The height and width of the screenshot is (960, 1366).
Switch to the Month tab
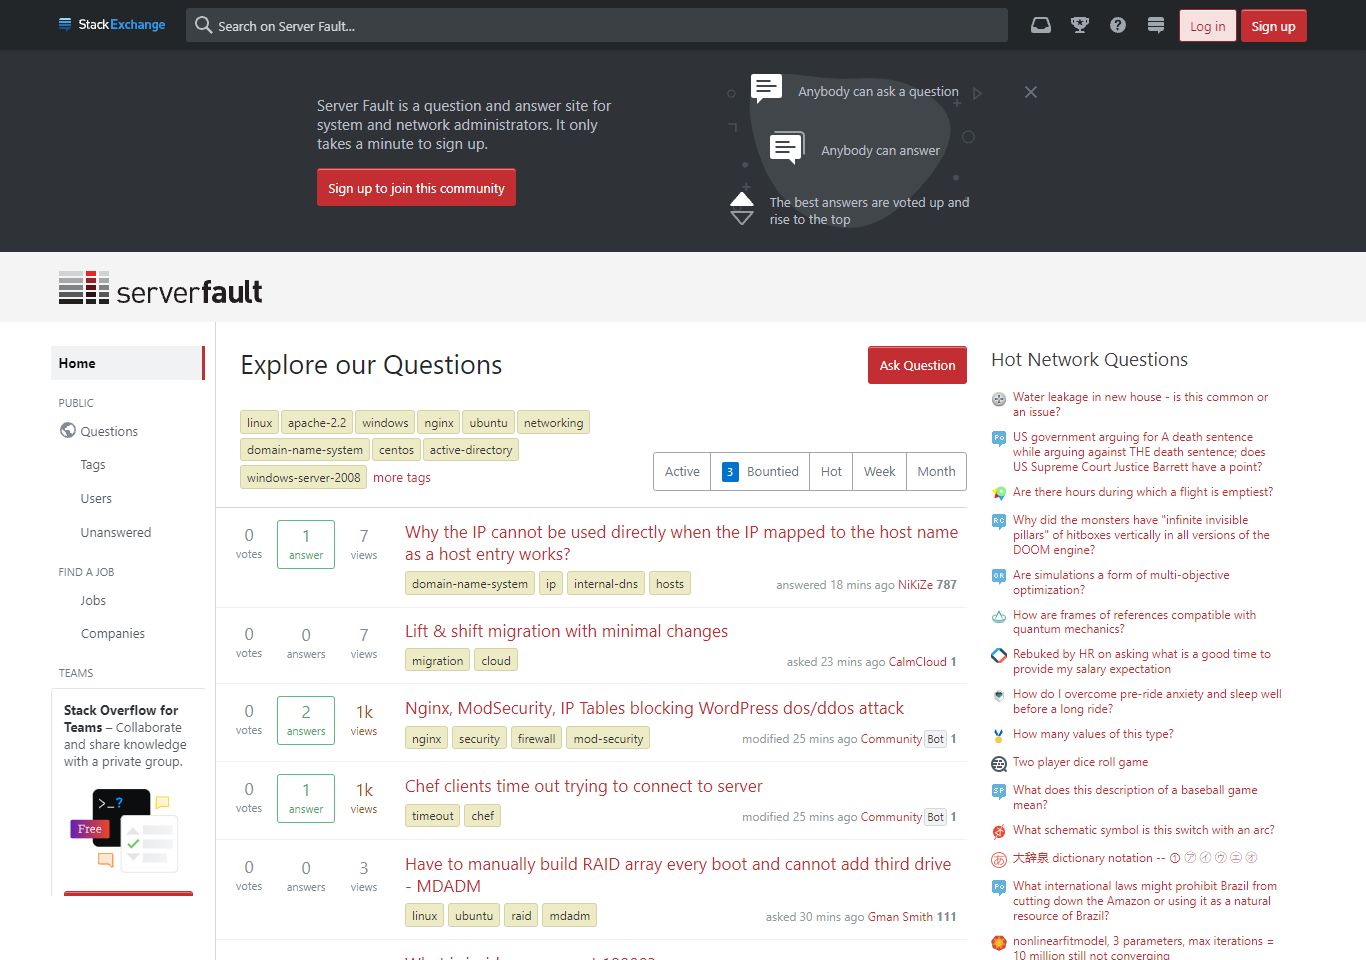pos(936,472)
